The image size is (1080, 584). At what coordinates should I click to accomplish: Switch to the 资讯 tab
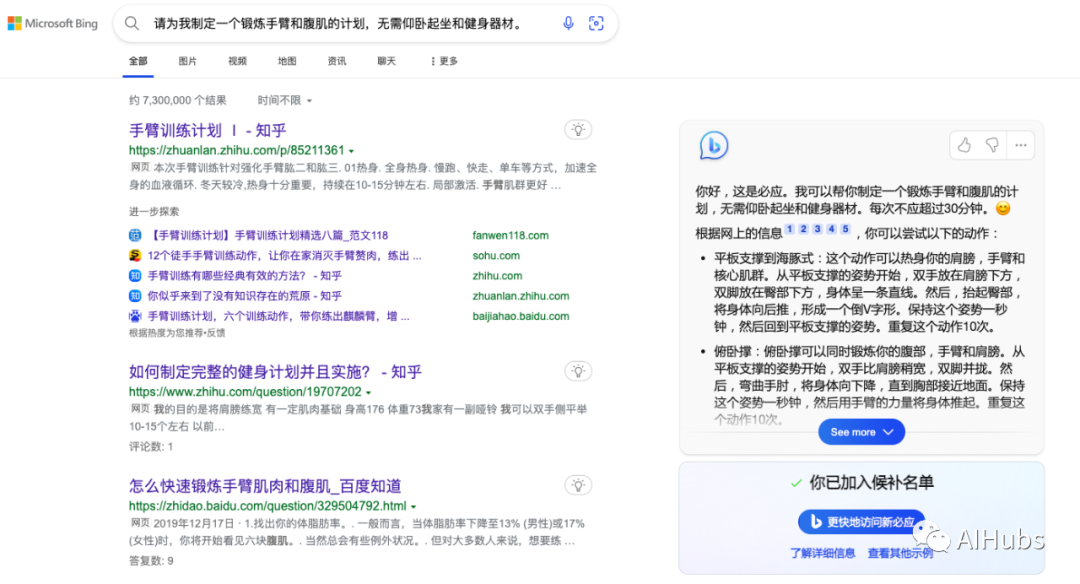337,61
